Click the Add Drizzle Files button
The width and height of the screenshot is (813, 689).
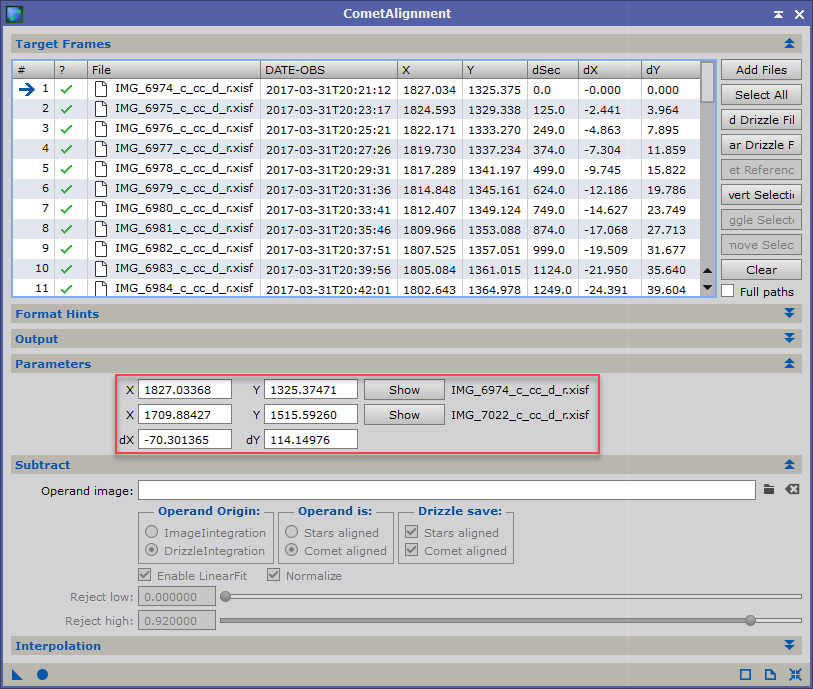761,120
